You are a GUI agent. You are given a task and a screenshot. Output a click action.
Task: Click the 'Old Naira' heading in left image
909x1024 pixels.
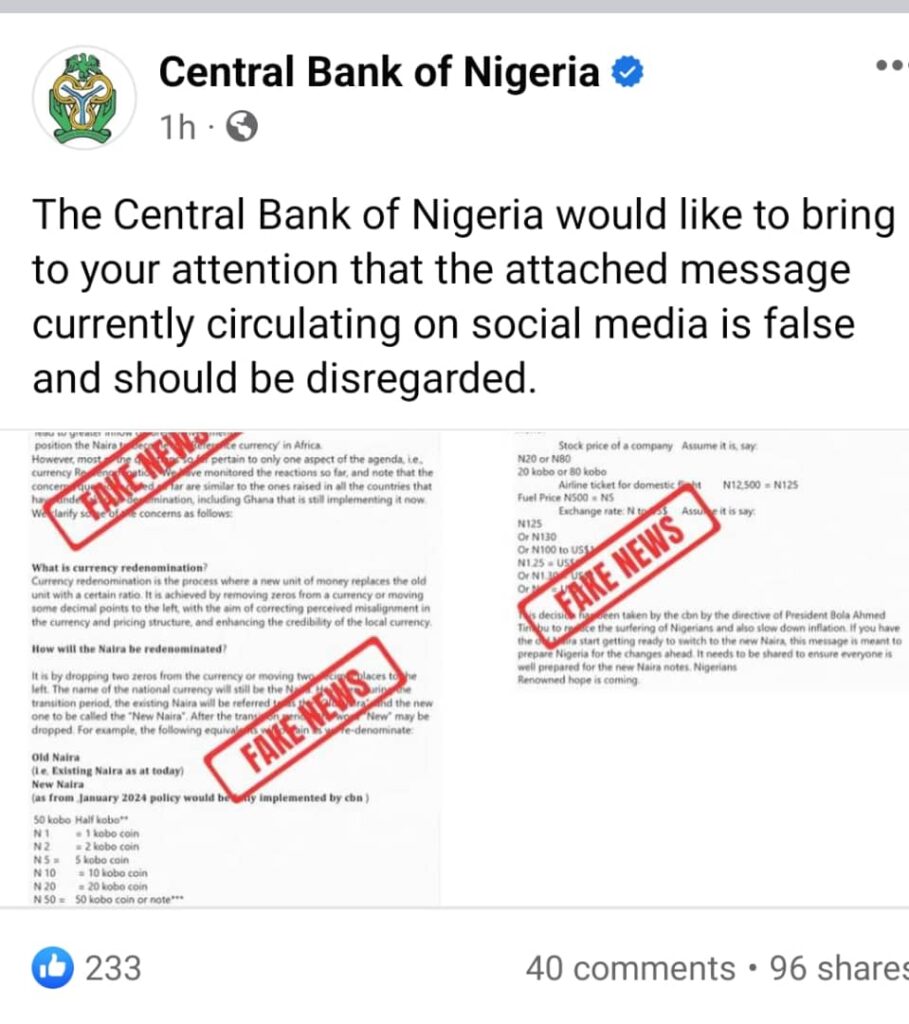56,757
